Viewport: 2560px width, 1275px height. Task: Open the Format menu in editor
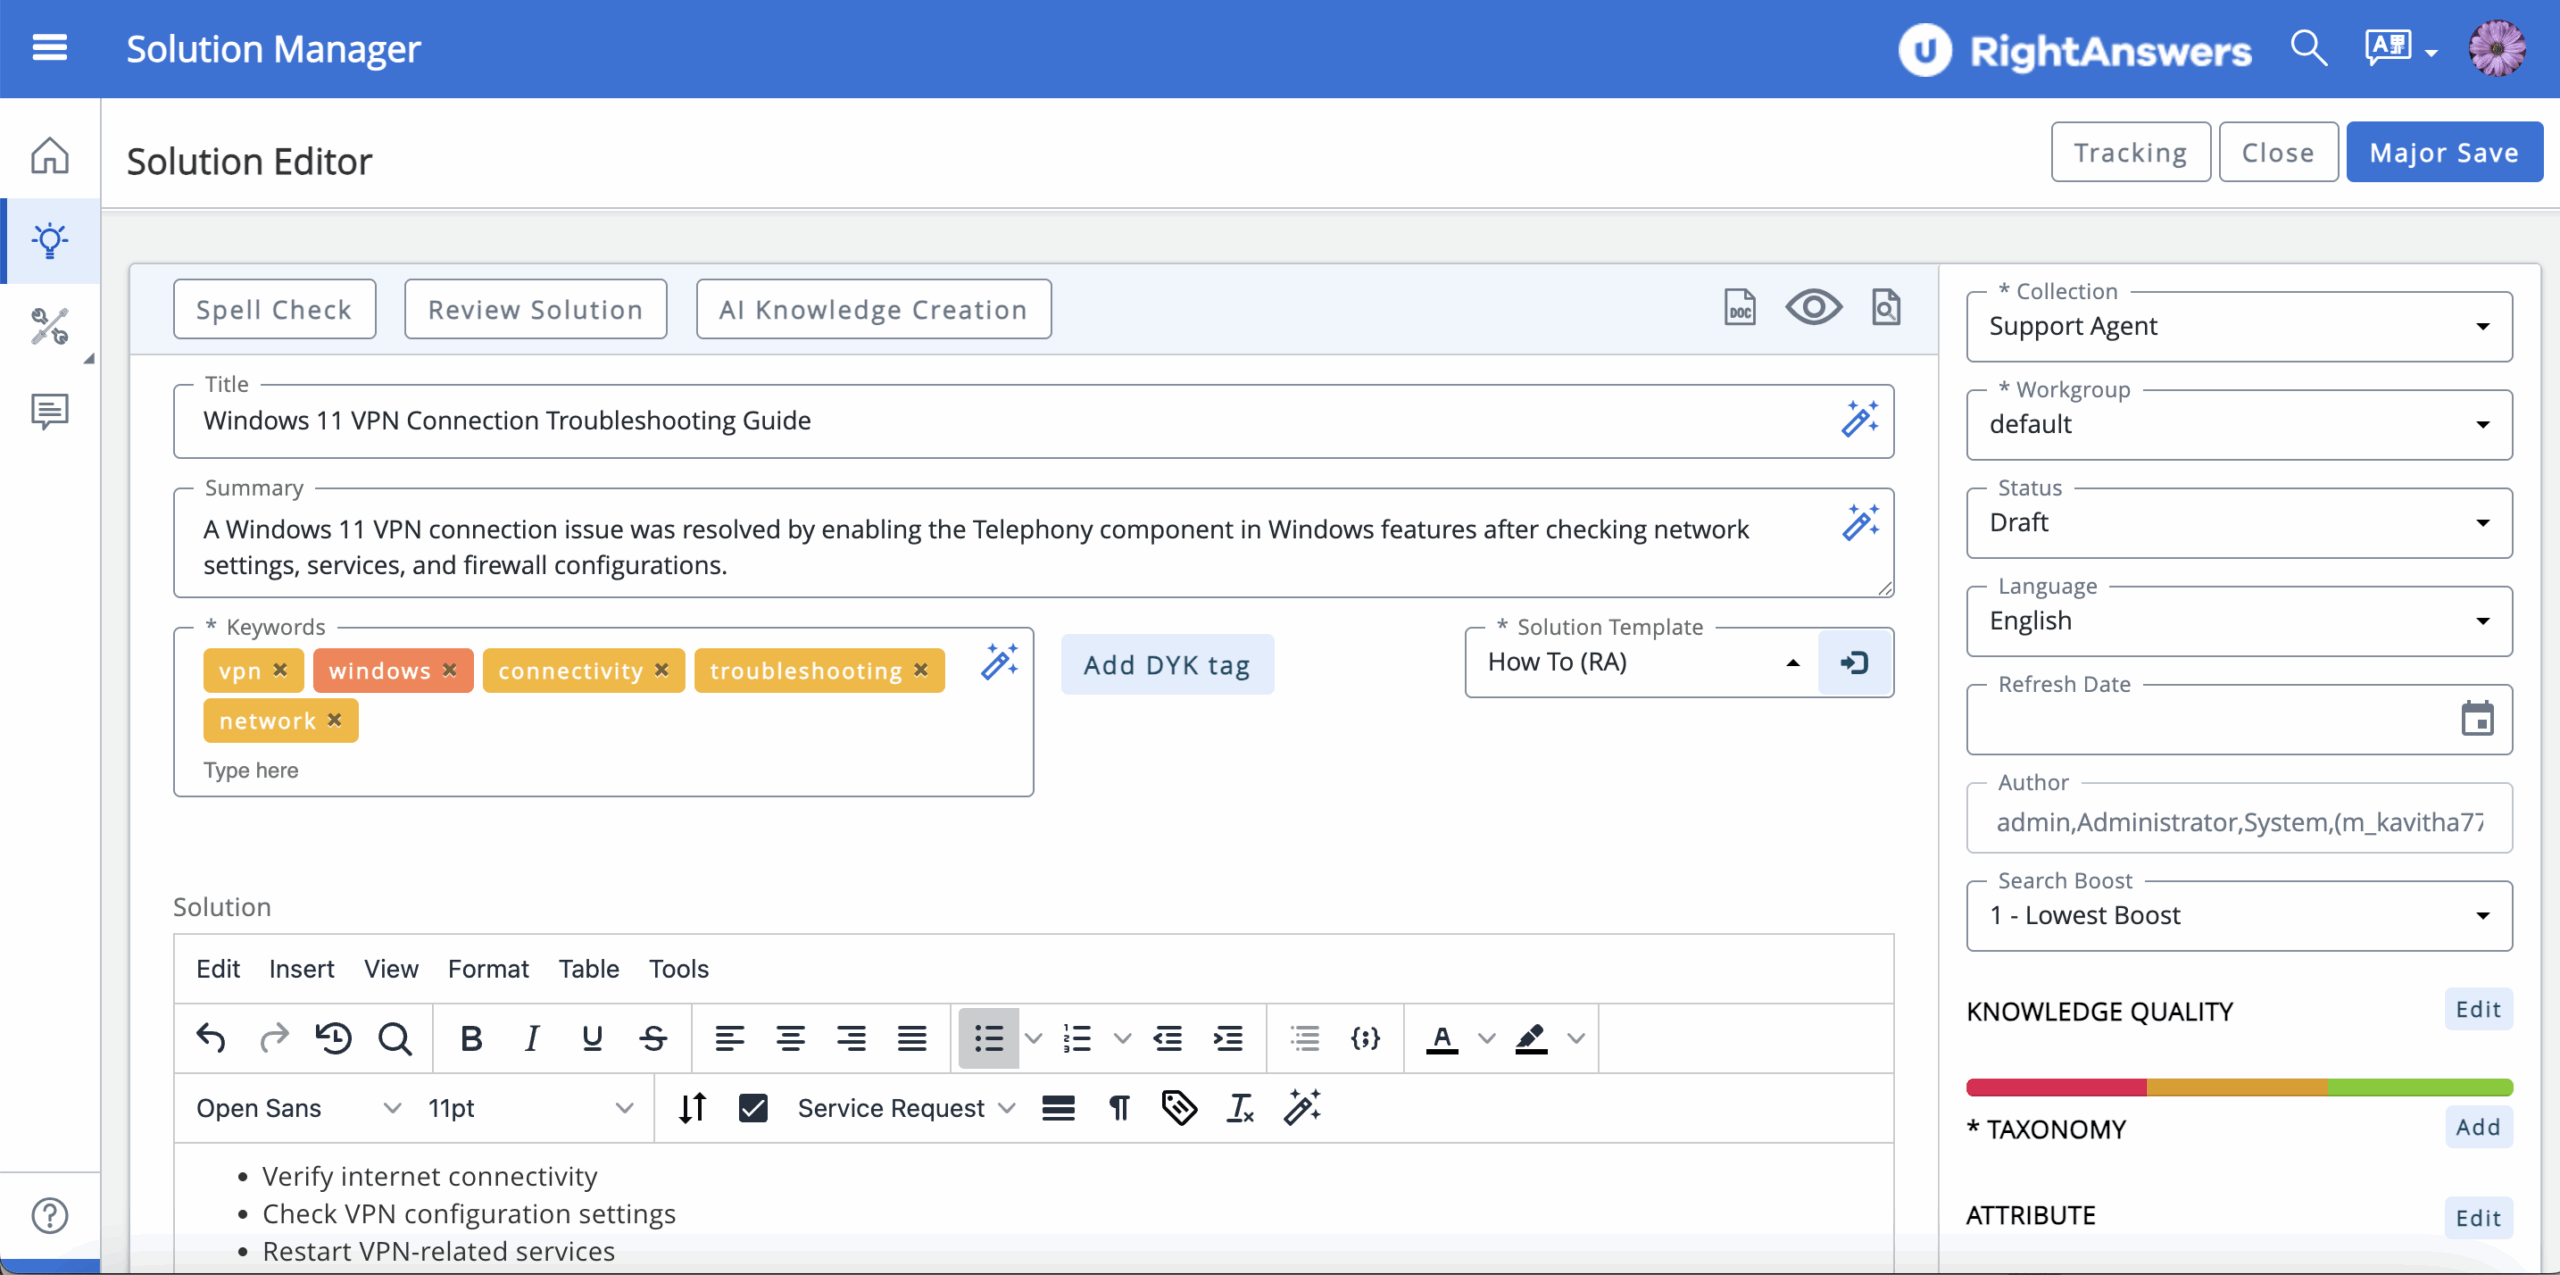(x=488, y=969)
